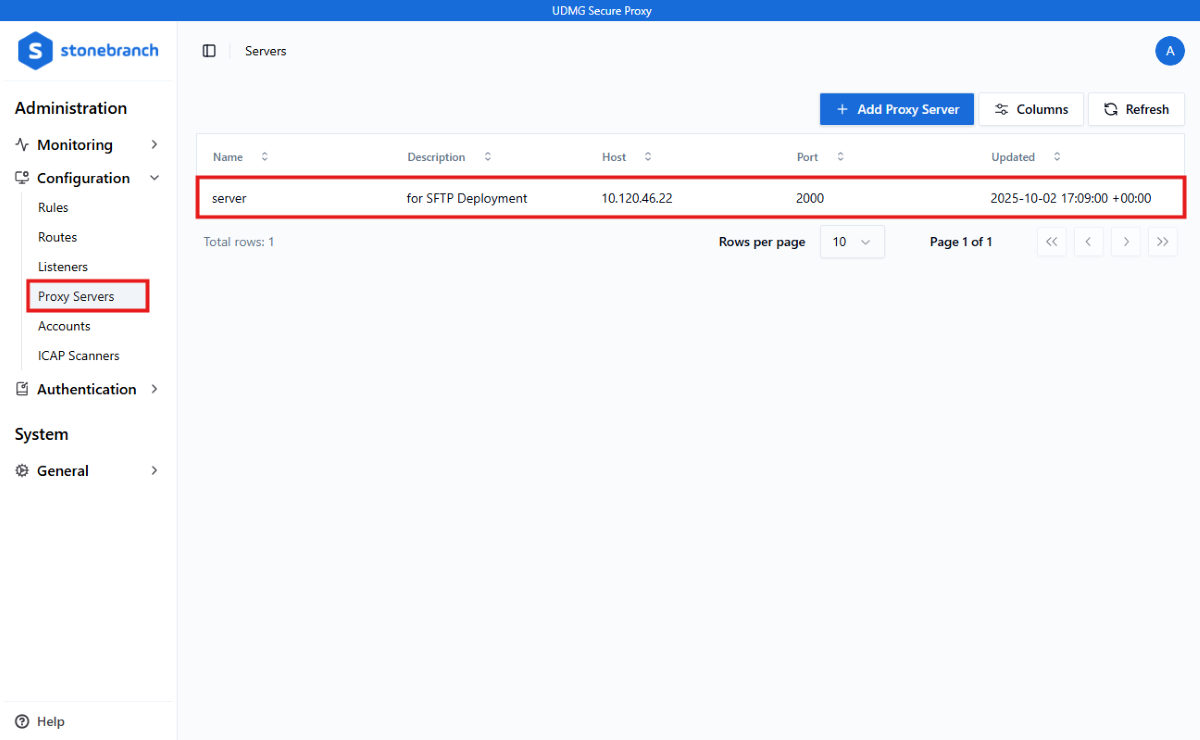Select Proxy Servers in the sidebar
This screenshot has width=1200, height=740.
pos(73,296)
